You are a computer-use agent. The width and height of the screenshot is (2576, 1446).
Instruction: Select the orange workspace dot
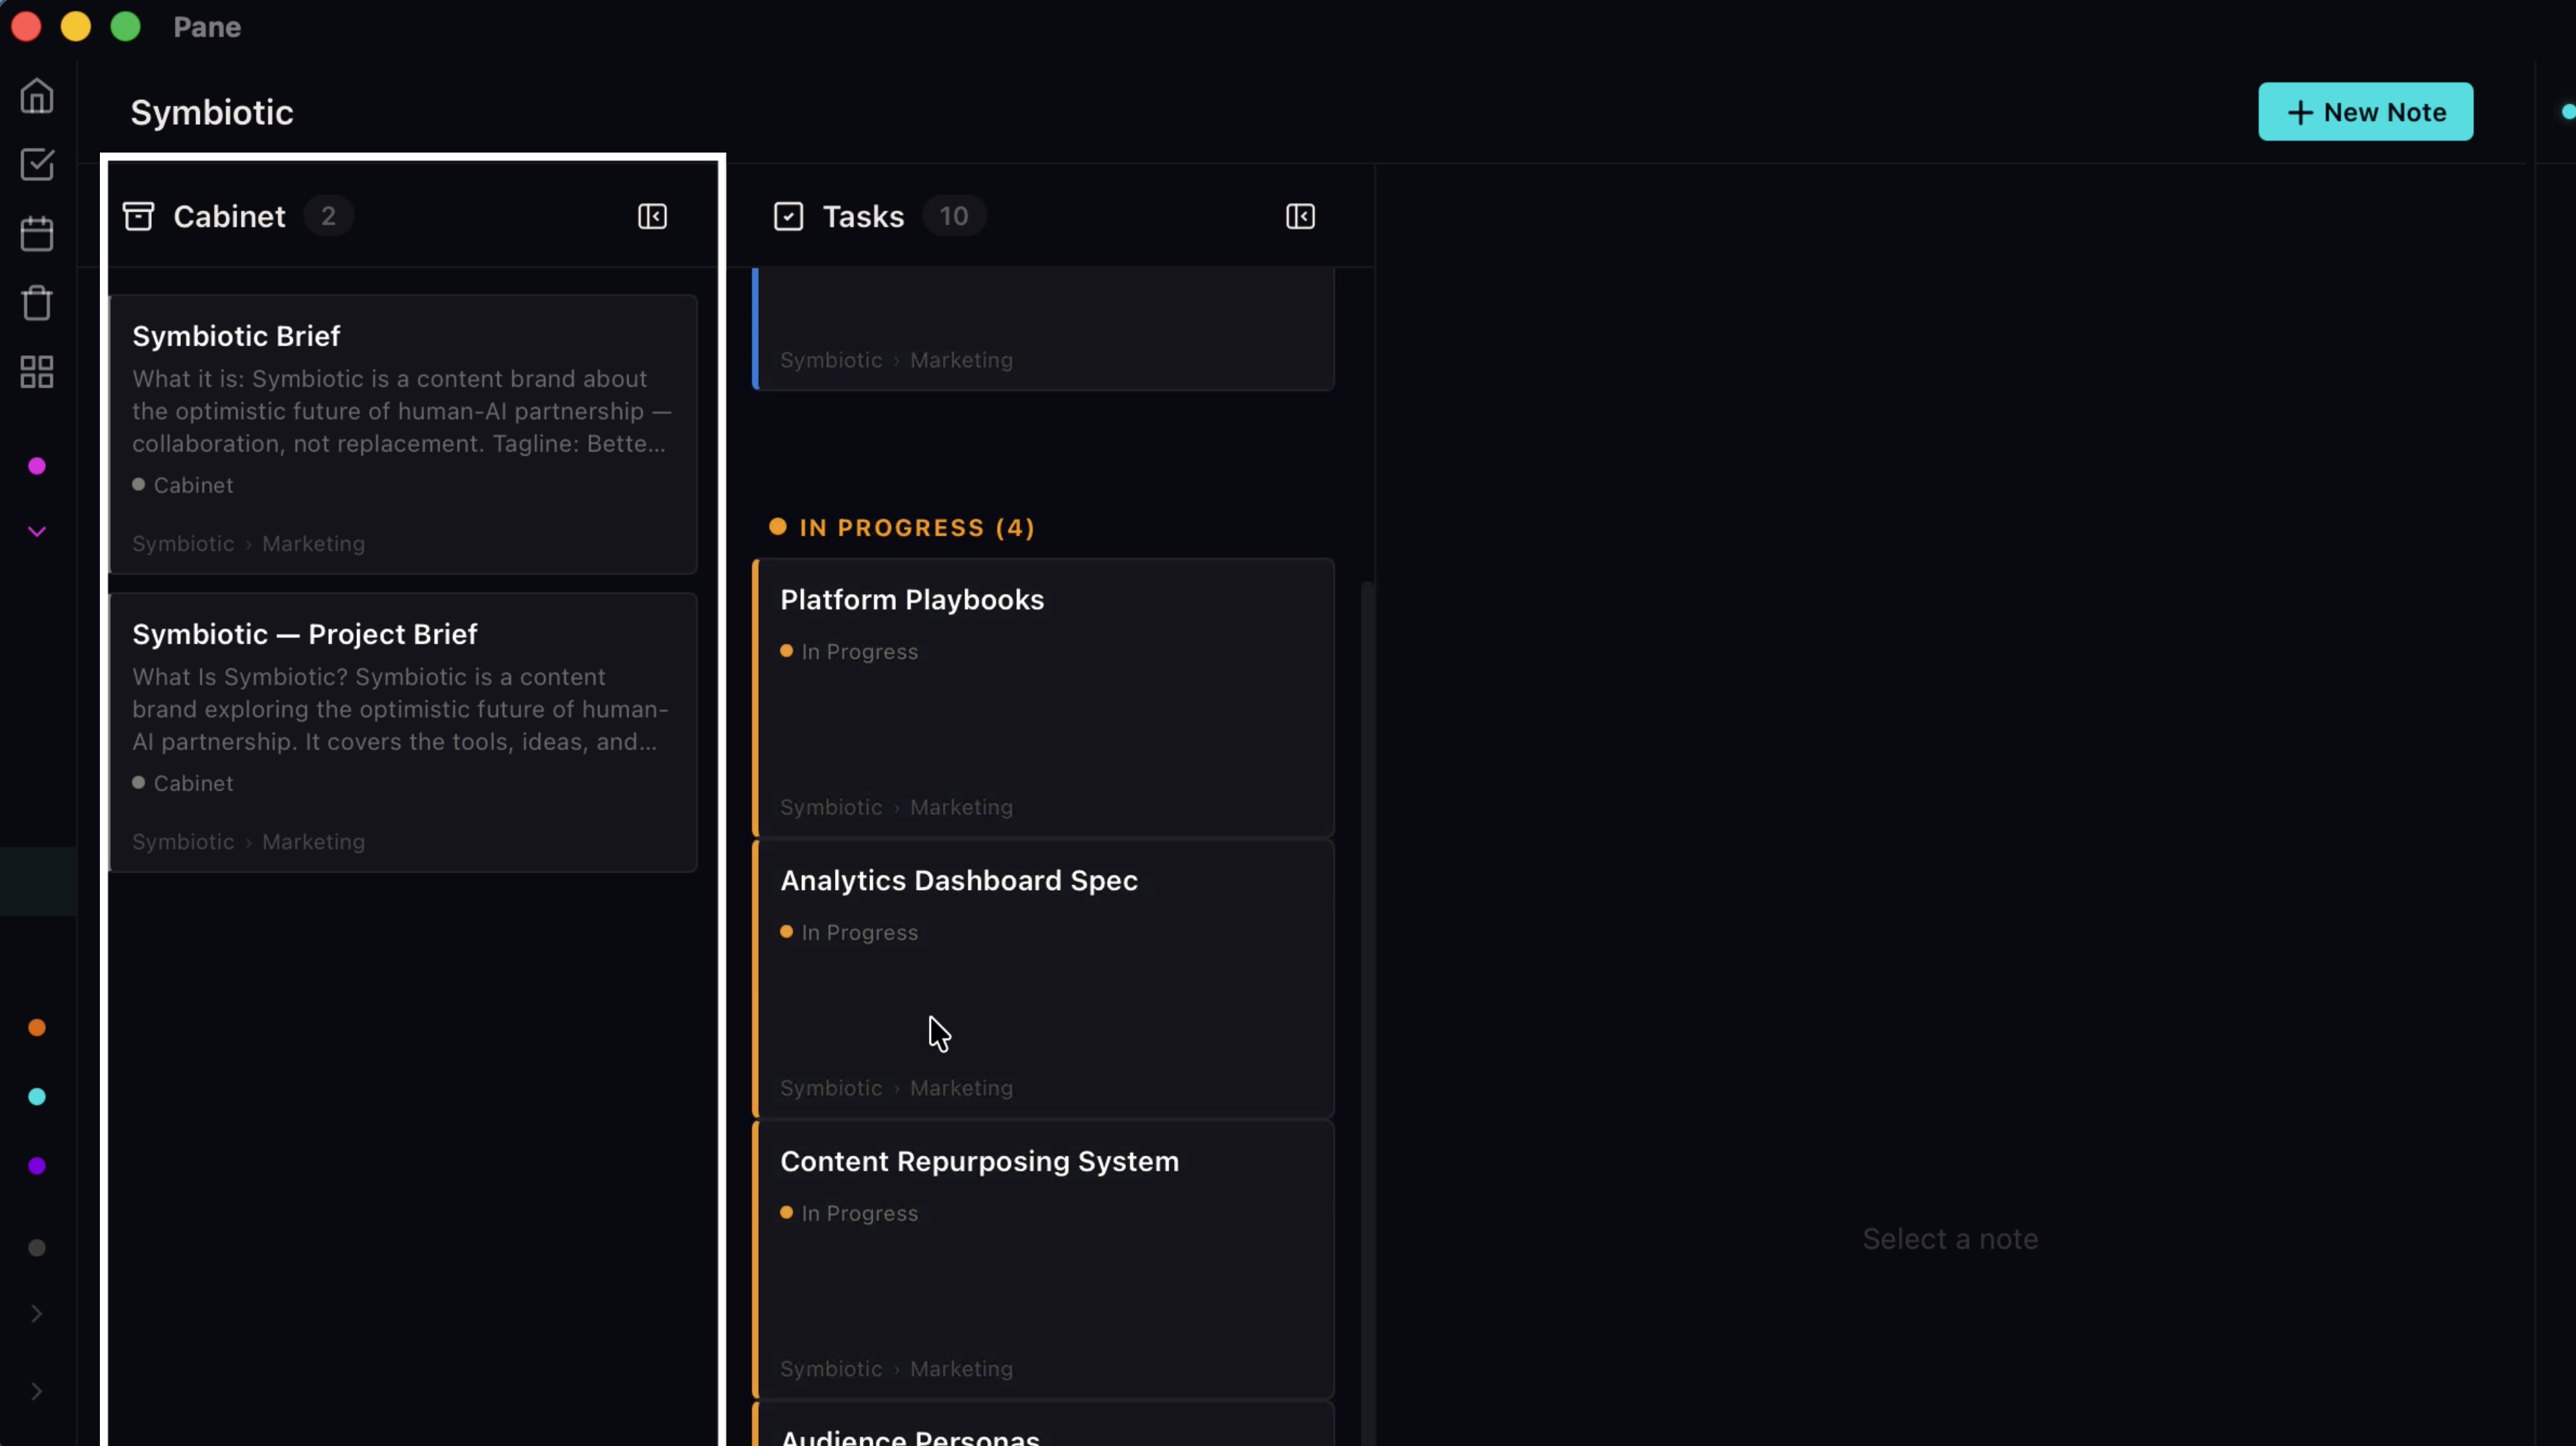(37, 1028)
